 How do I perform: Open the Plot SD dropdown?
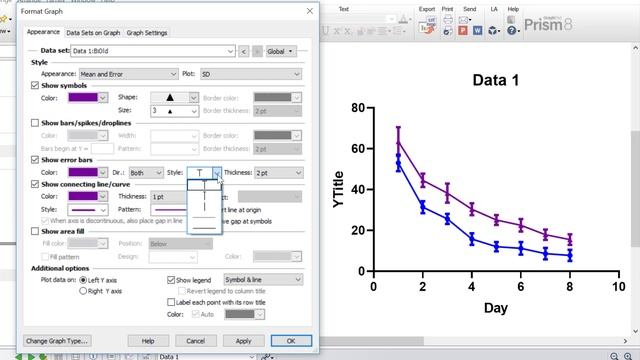coord(251,74)
